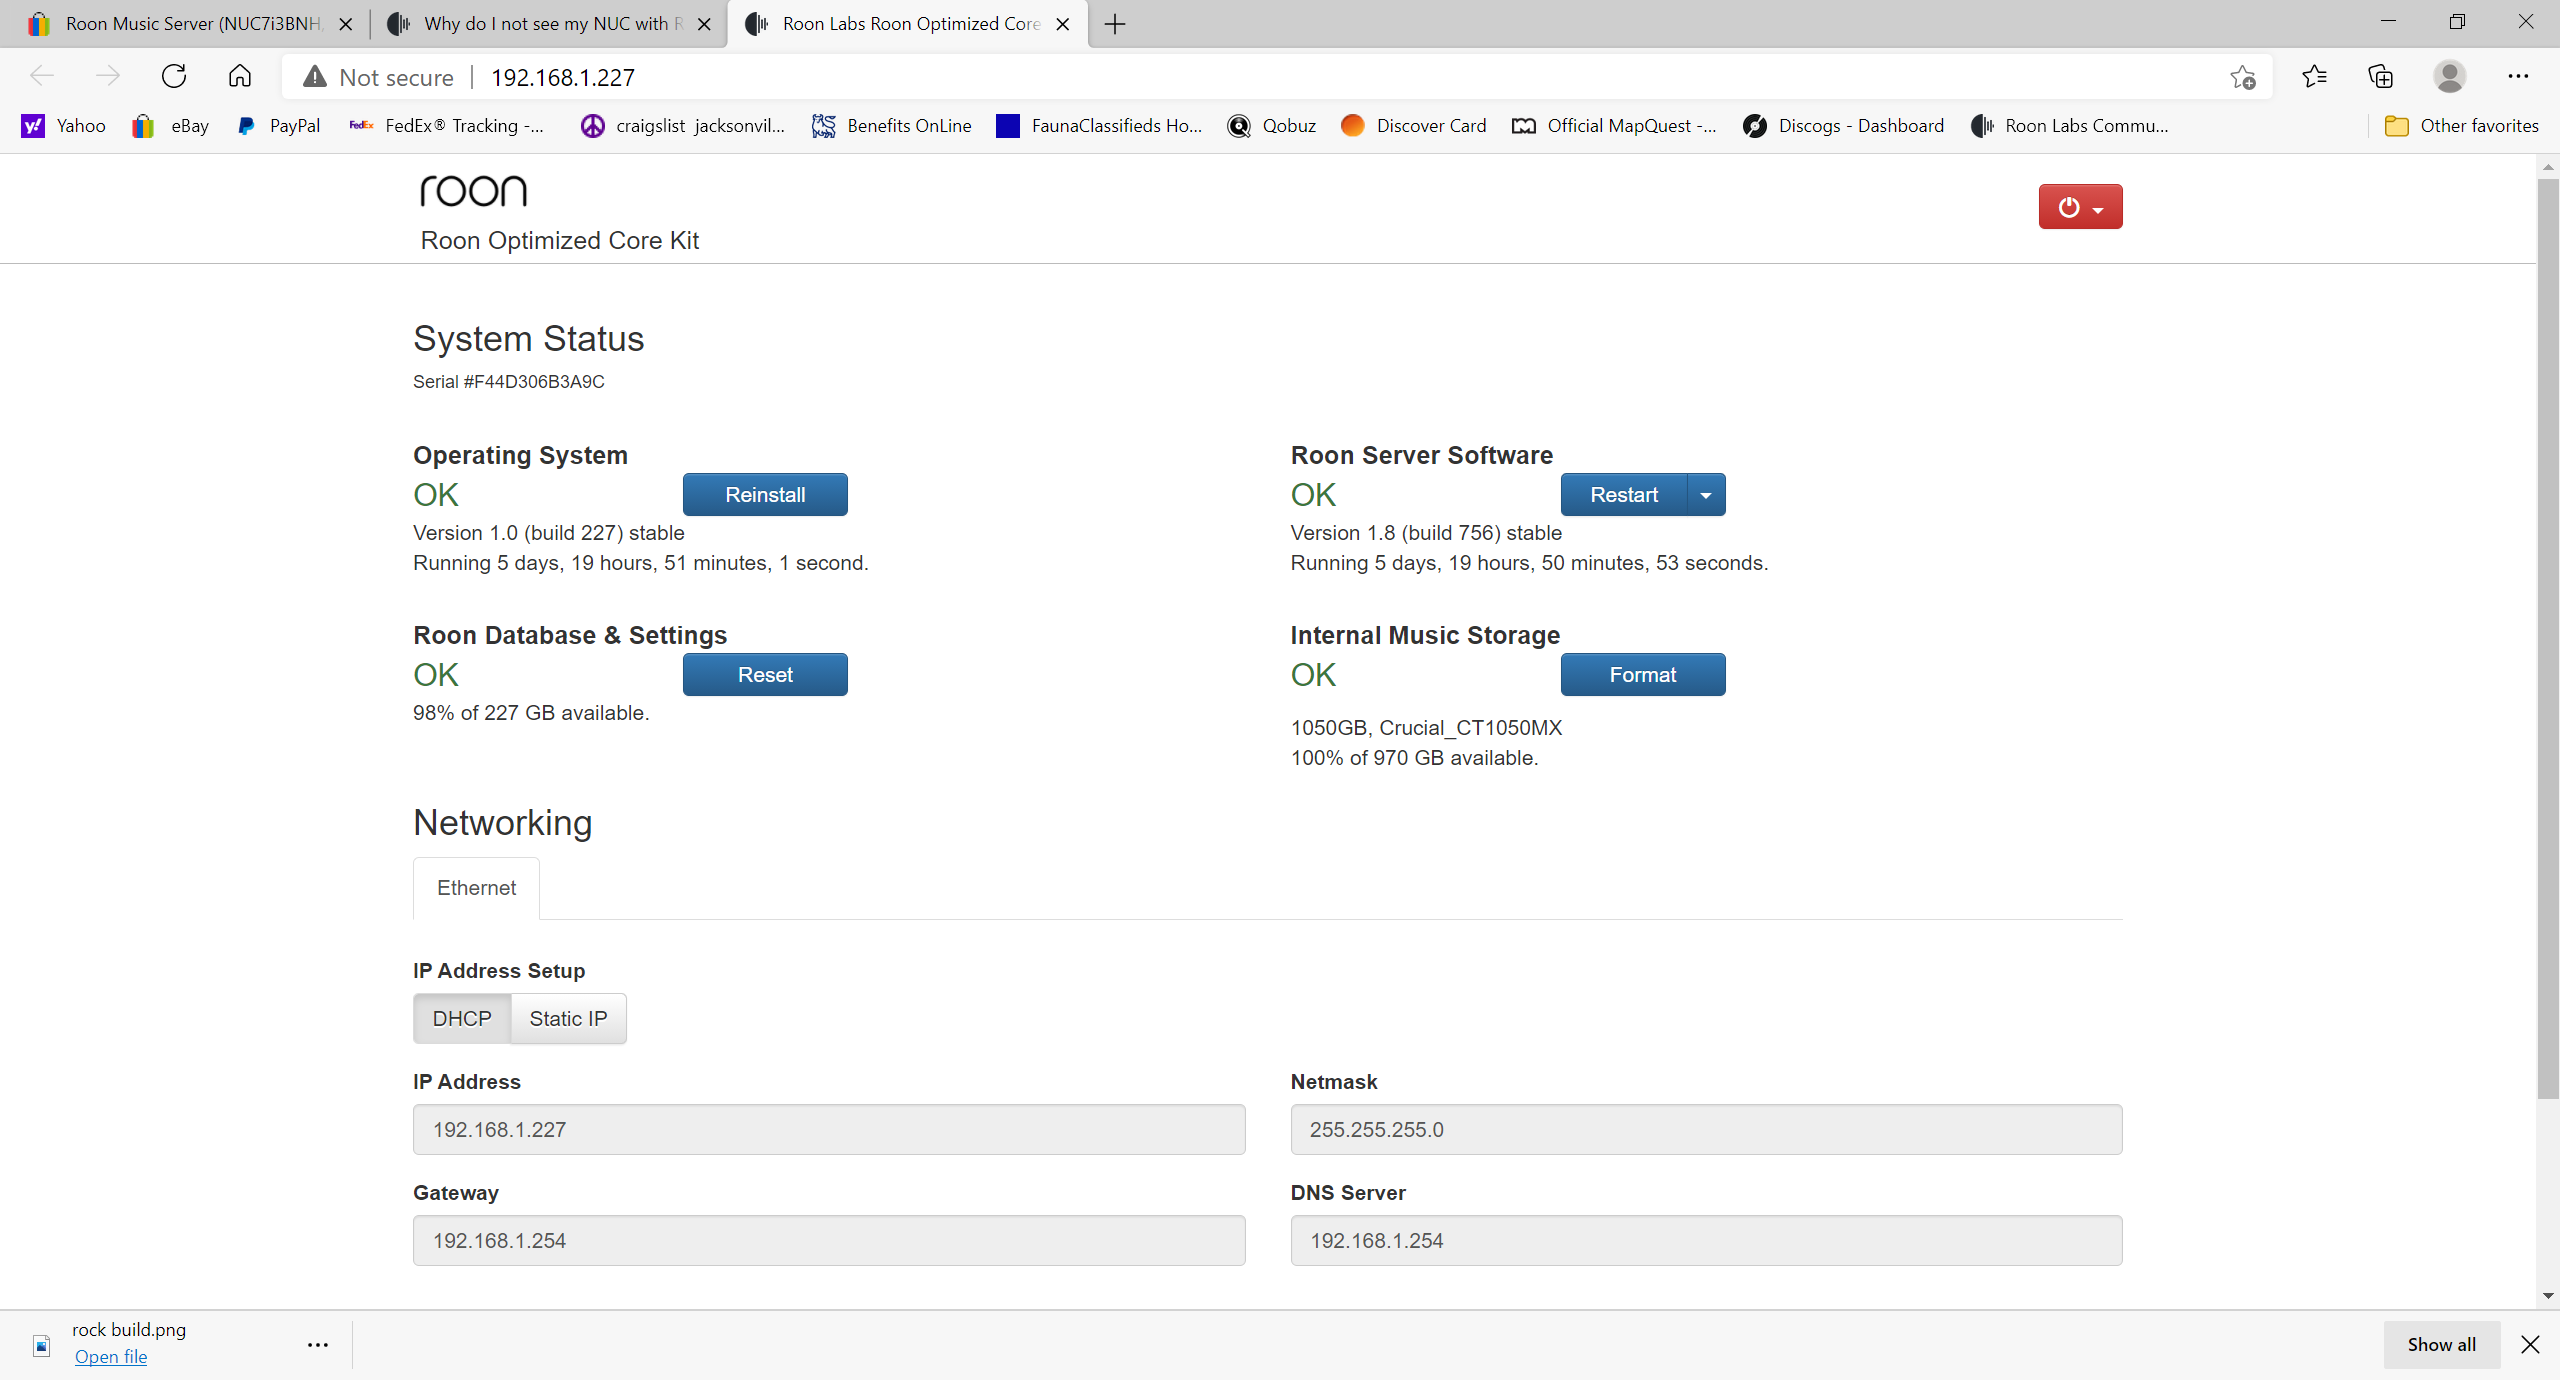This screenshot has width=2560, height=1380.
Task: Close the Roon Optimized Core tab
Action: 1063,24
